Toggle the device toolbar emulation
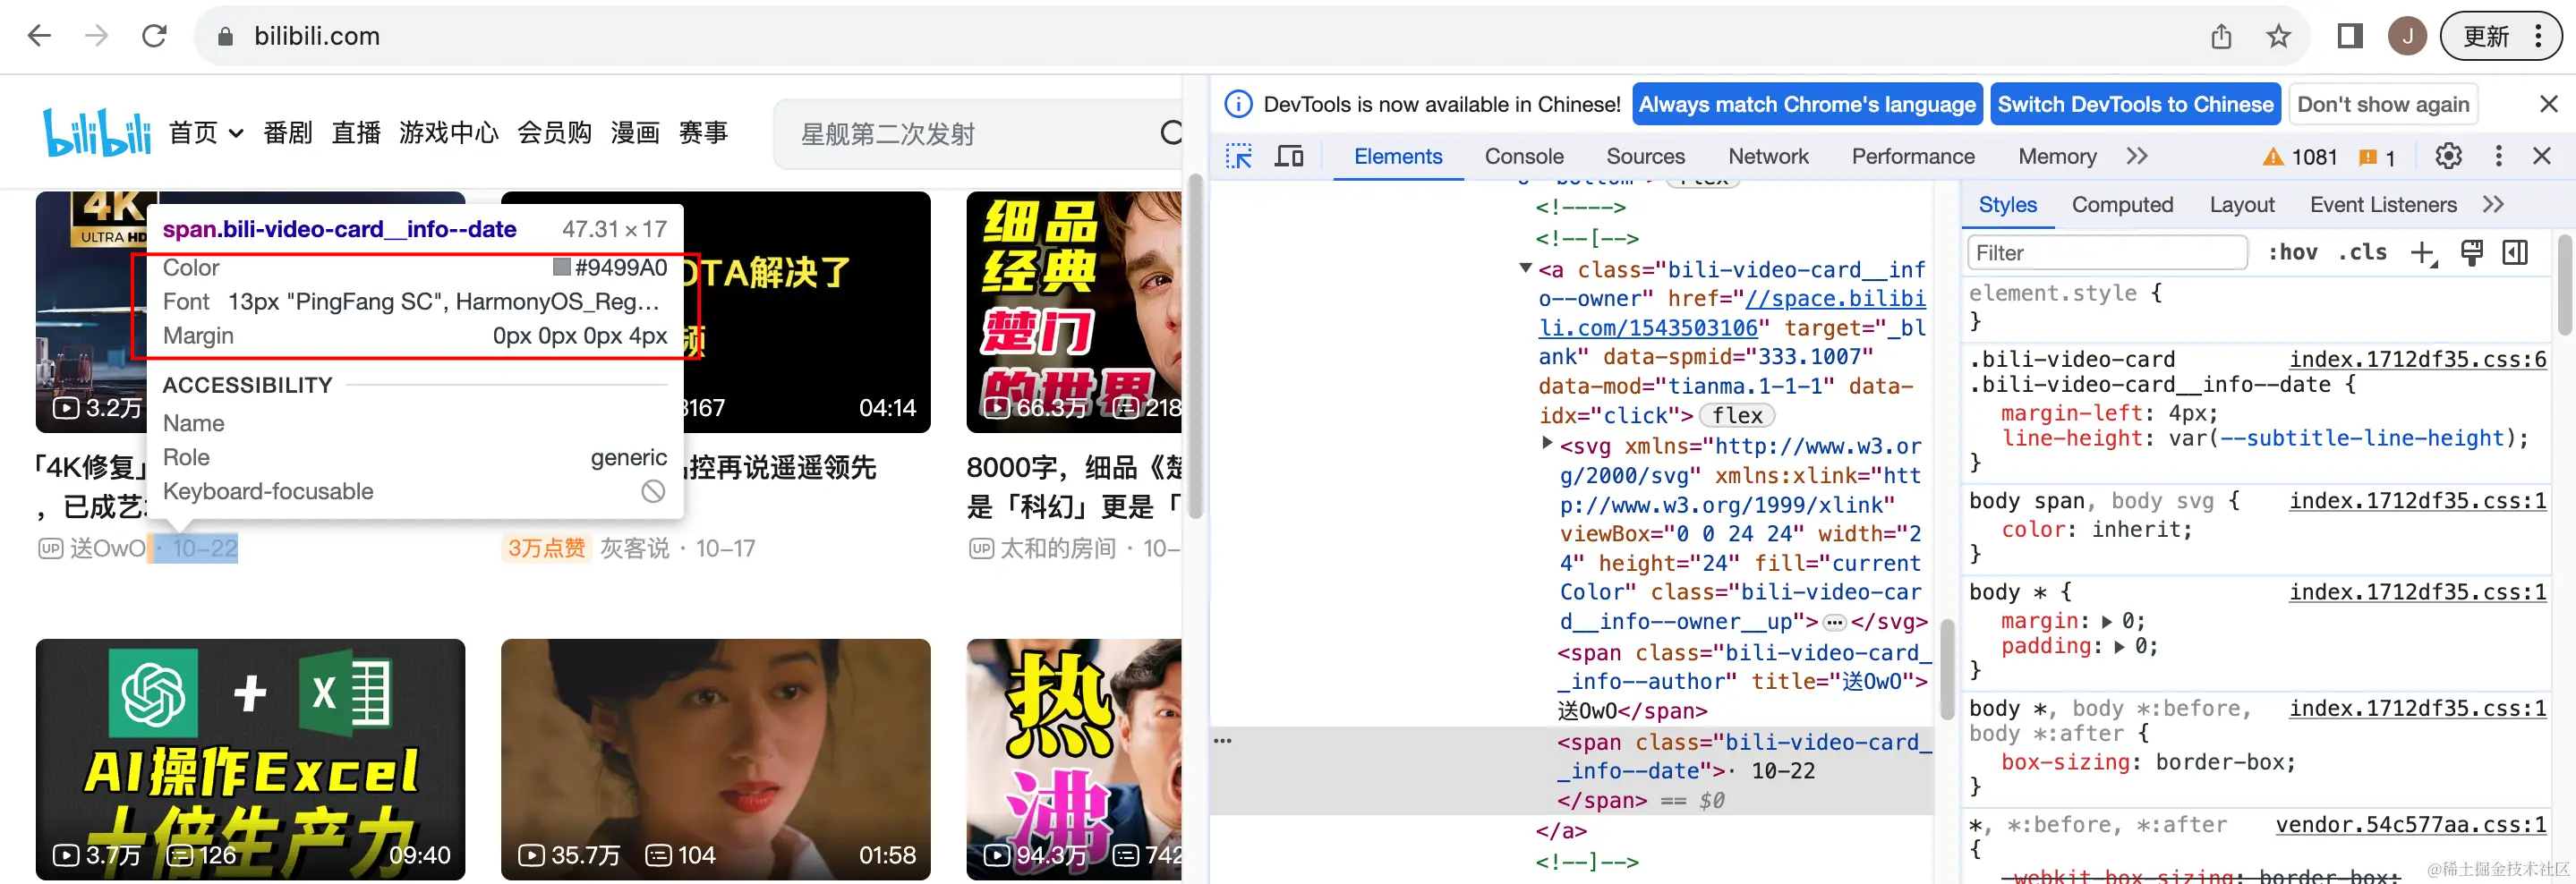Viewport: 2576px width, 884px height. tap(1289, 156)
